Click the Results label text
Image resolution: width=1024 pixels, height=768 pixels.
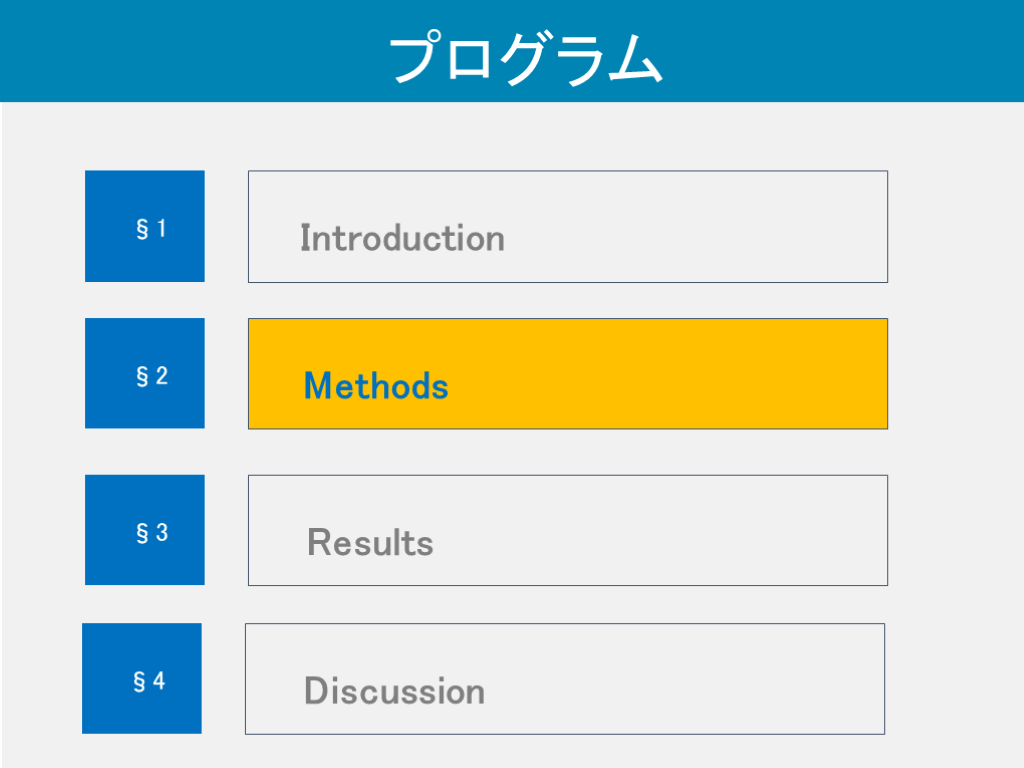point(370,542)
